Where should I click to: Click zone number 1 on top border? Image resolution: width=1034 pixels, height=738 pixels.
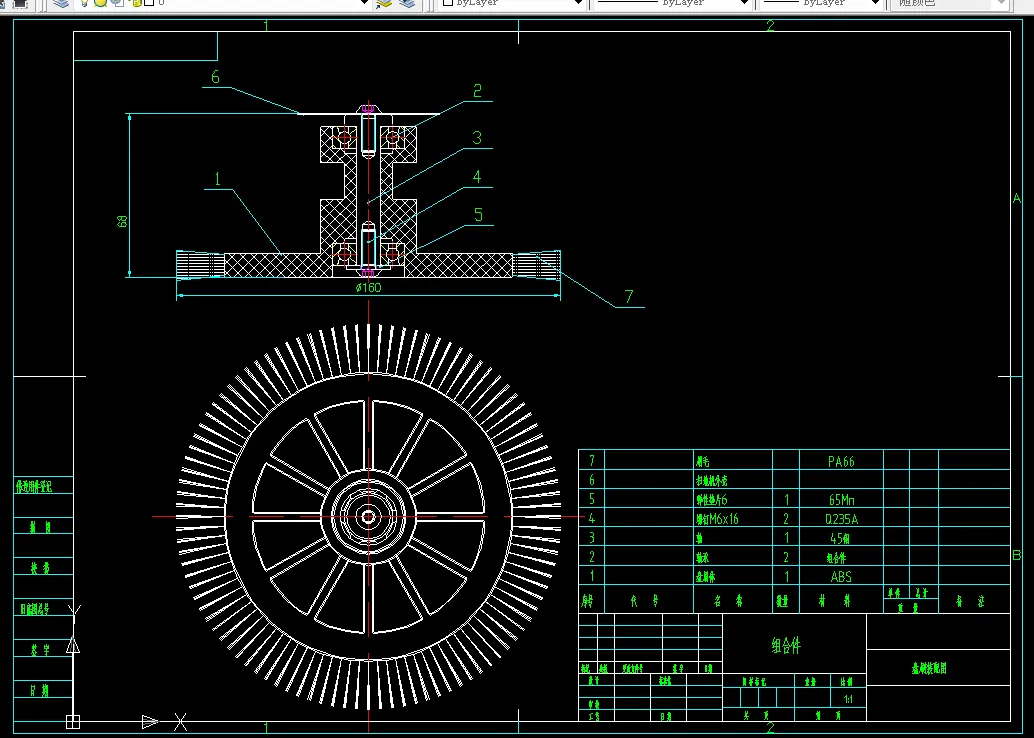coord(266,26)
